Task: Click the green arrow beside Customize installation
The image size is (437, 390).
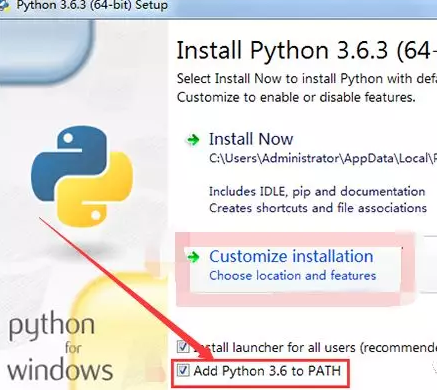Action: pyautogui.click(x=193, y=257)
